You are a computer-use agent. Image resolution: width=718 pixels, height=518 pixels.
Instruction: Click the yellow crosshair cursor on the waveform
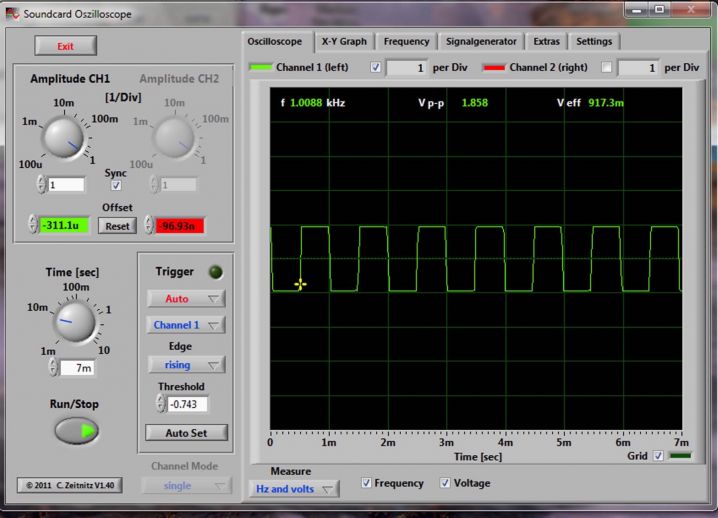coord(300,284)
